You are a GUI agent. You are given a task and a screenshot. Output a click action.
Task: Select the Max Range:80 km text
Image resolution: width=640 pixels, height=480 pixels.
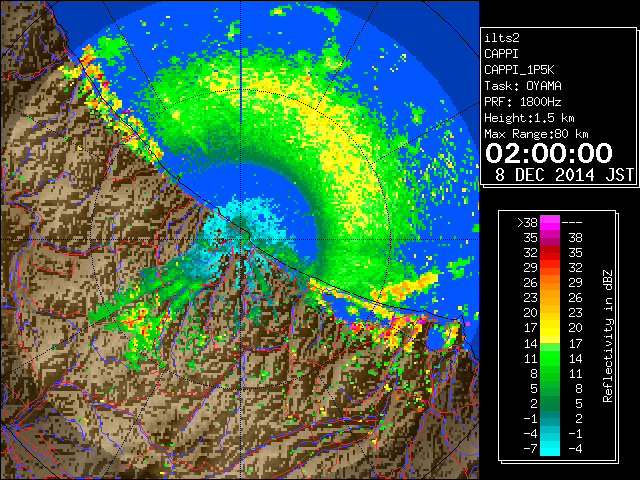click(x=536, y=134)
